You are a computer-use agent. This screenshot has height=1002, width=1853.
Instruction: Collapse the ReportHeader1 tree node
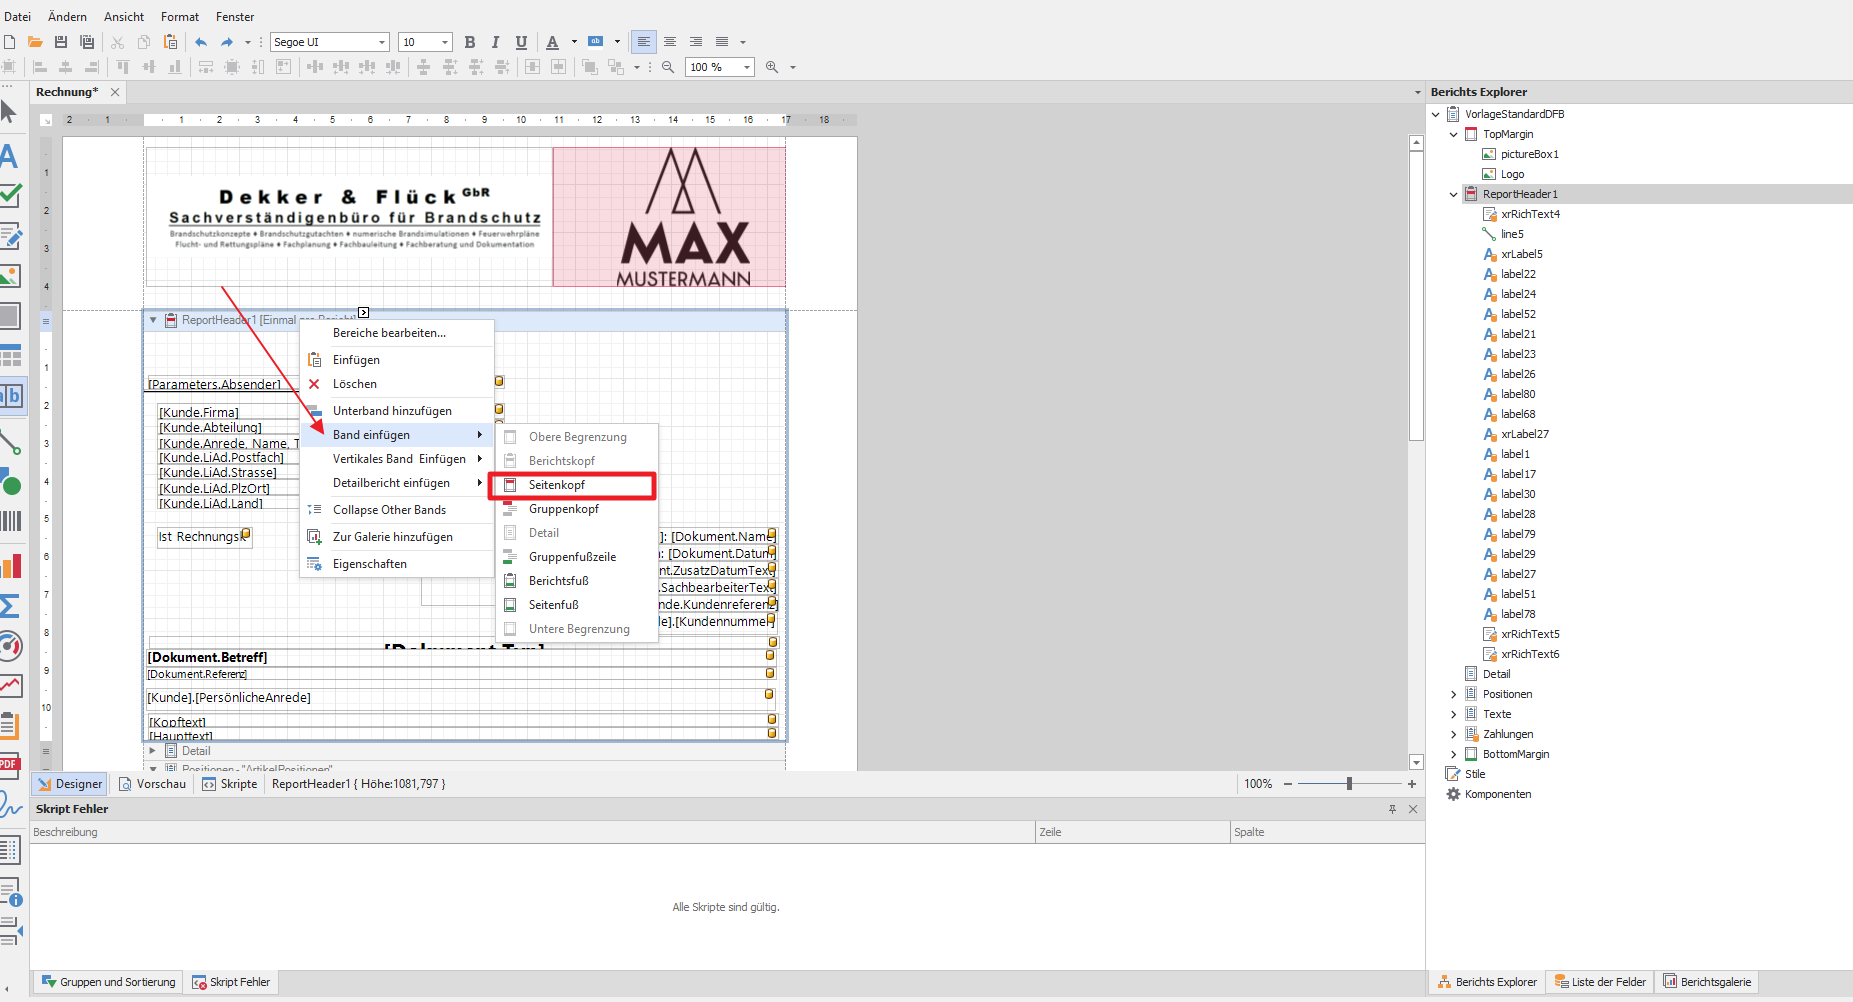tap(1453, 194)
